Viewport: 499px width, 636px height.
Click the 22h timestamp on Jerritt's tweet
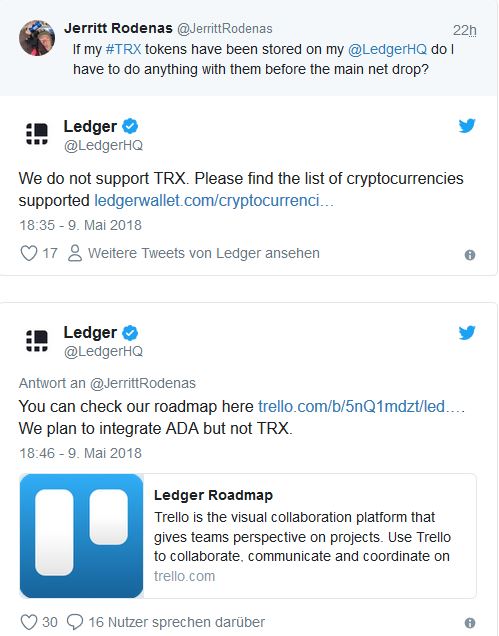[x=465, y=30]
